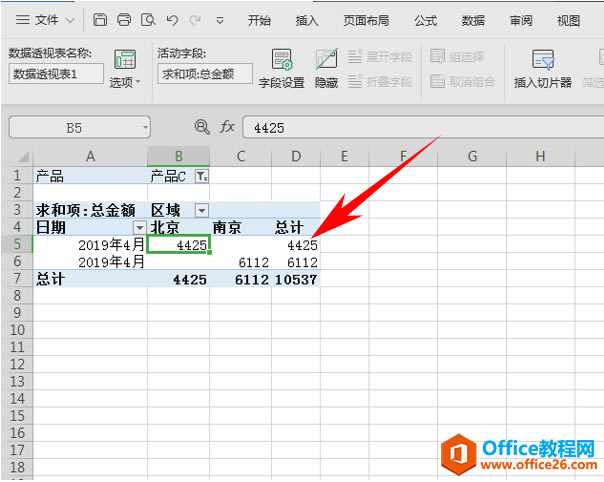
Task: Open the 日期 row filter dropdown
Action: point(139,227)
